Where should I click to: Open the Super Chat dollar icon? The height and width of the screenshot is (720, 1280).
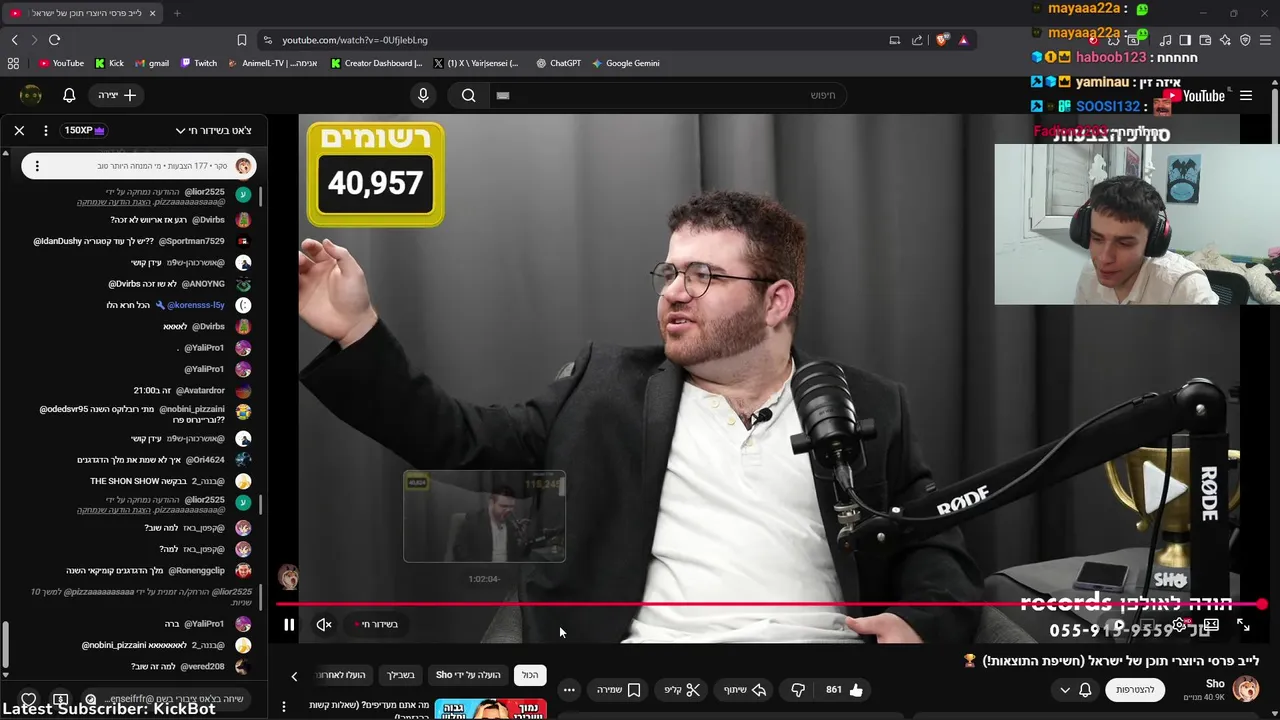[60, 700]
